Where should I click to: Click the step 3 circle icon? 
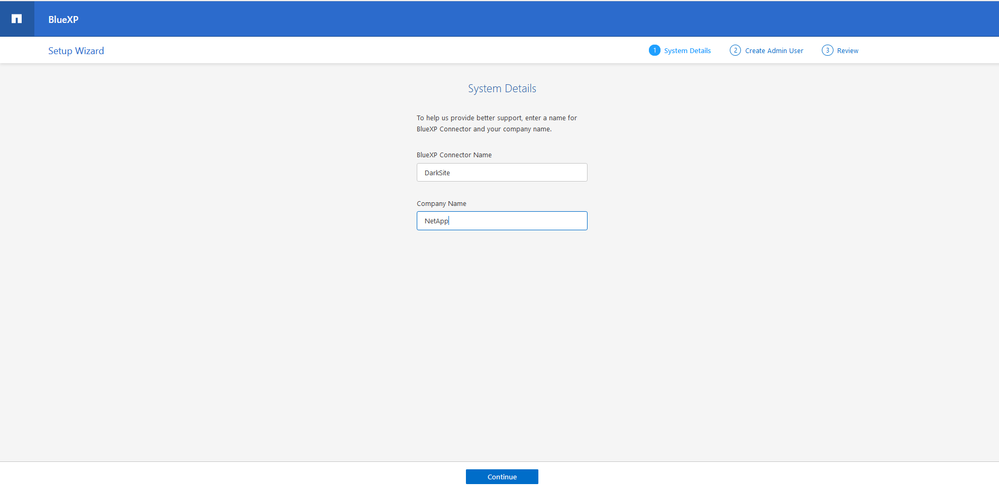click(x=827, y=50)
